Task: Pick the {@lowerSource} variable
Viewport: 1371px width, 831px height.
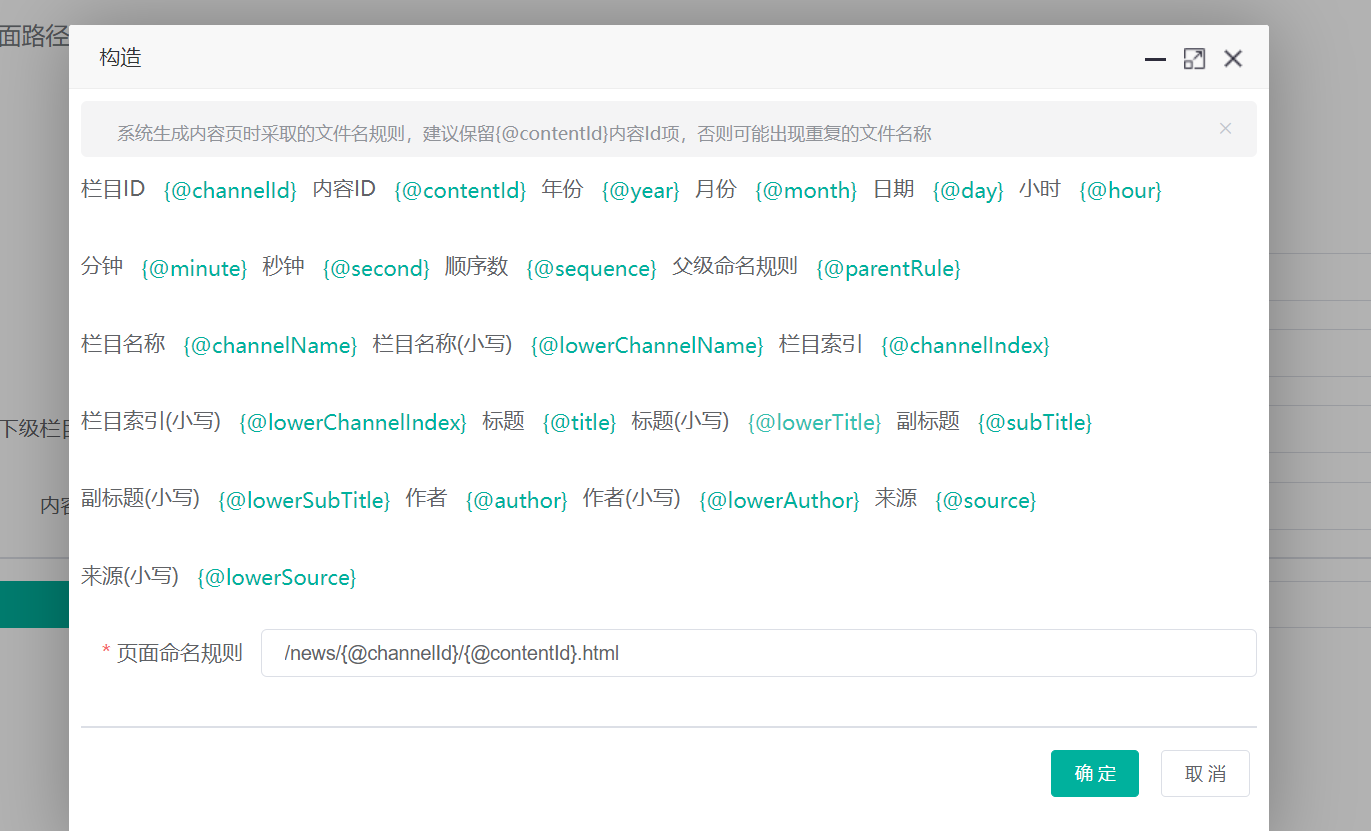Action: (276, 577)
